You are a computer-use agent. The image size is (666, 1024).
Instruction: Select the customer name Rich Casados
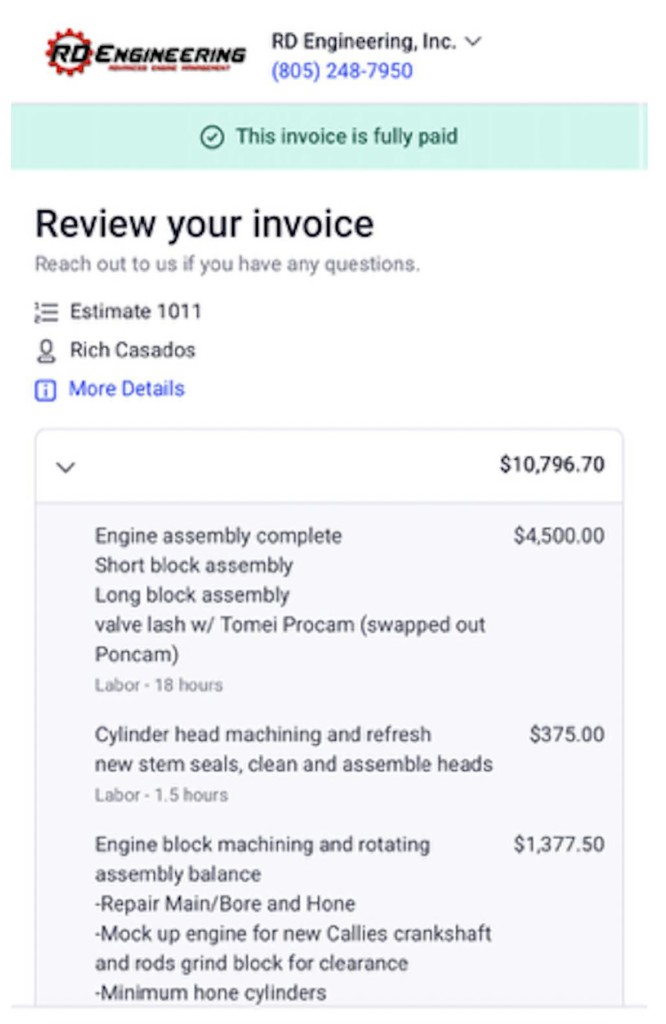tap(132, 351)
